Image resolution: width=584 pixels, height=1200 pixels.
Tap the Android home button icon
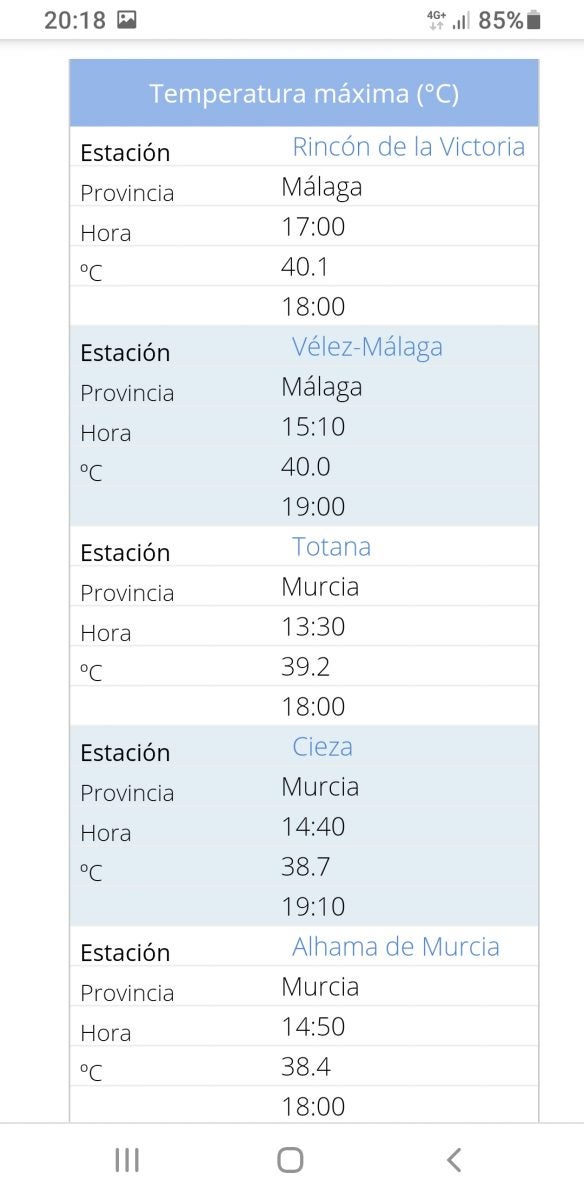tap(290, 1160)
